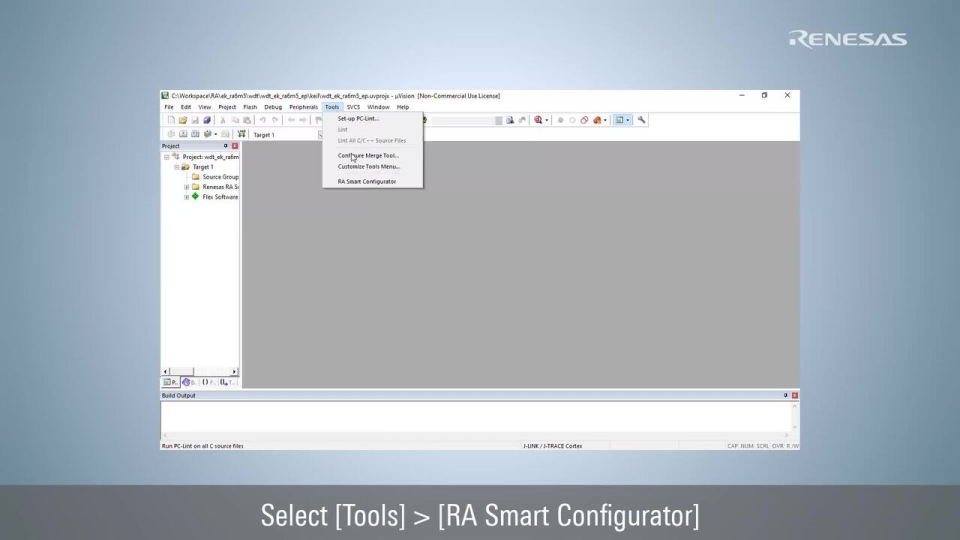
Task: Switch to the Books tab at panel bottom
Action: point(189,382)
